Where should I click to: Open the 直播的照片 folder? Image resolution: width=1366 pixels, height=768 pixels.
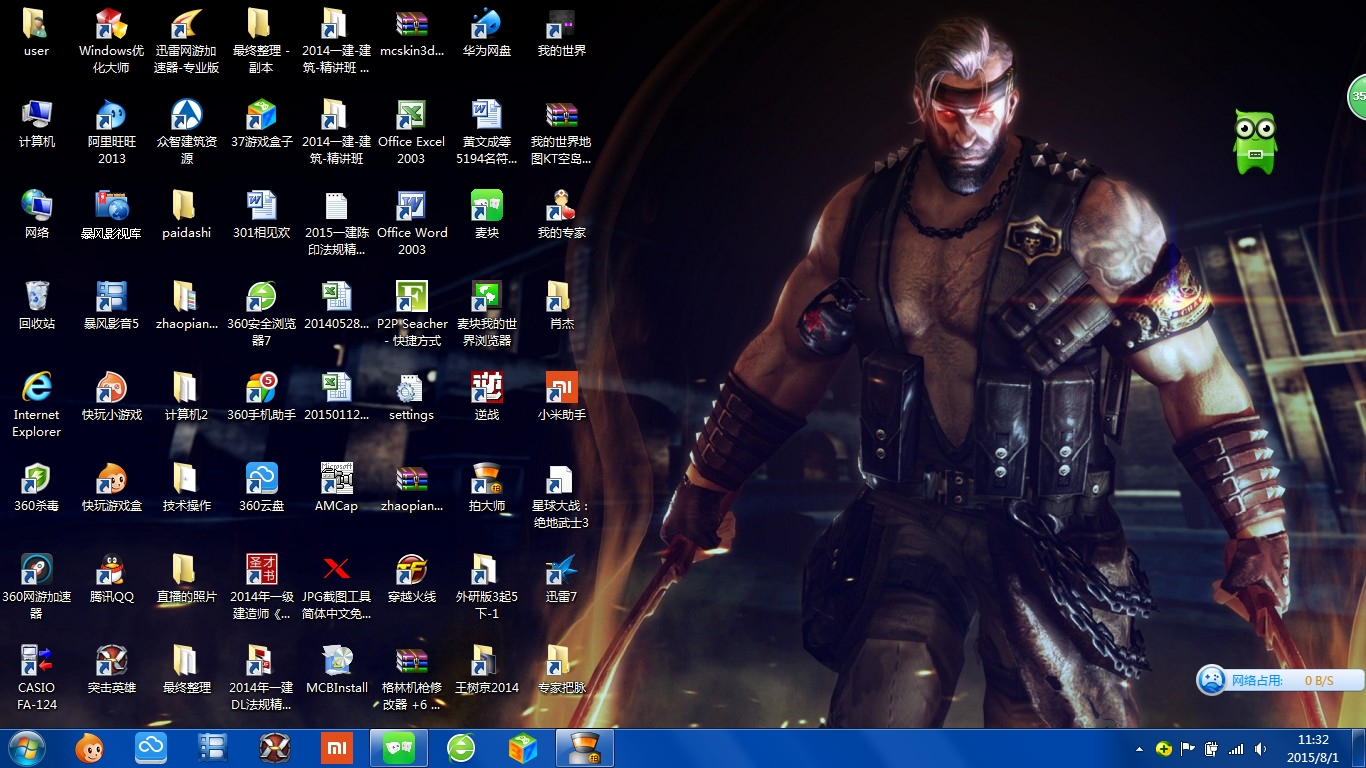186,579
